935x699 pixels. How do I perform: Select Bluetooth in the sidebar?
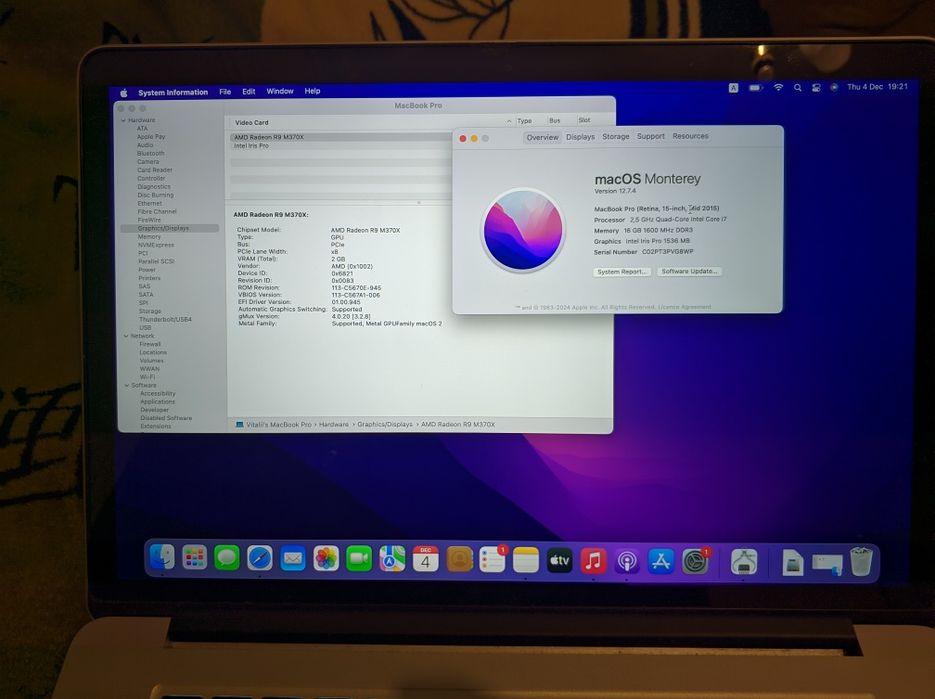tap(150, 153)
